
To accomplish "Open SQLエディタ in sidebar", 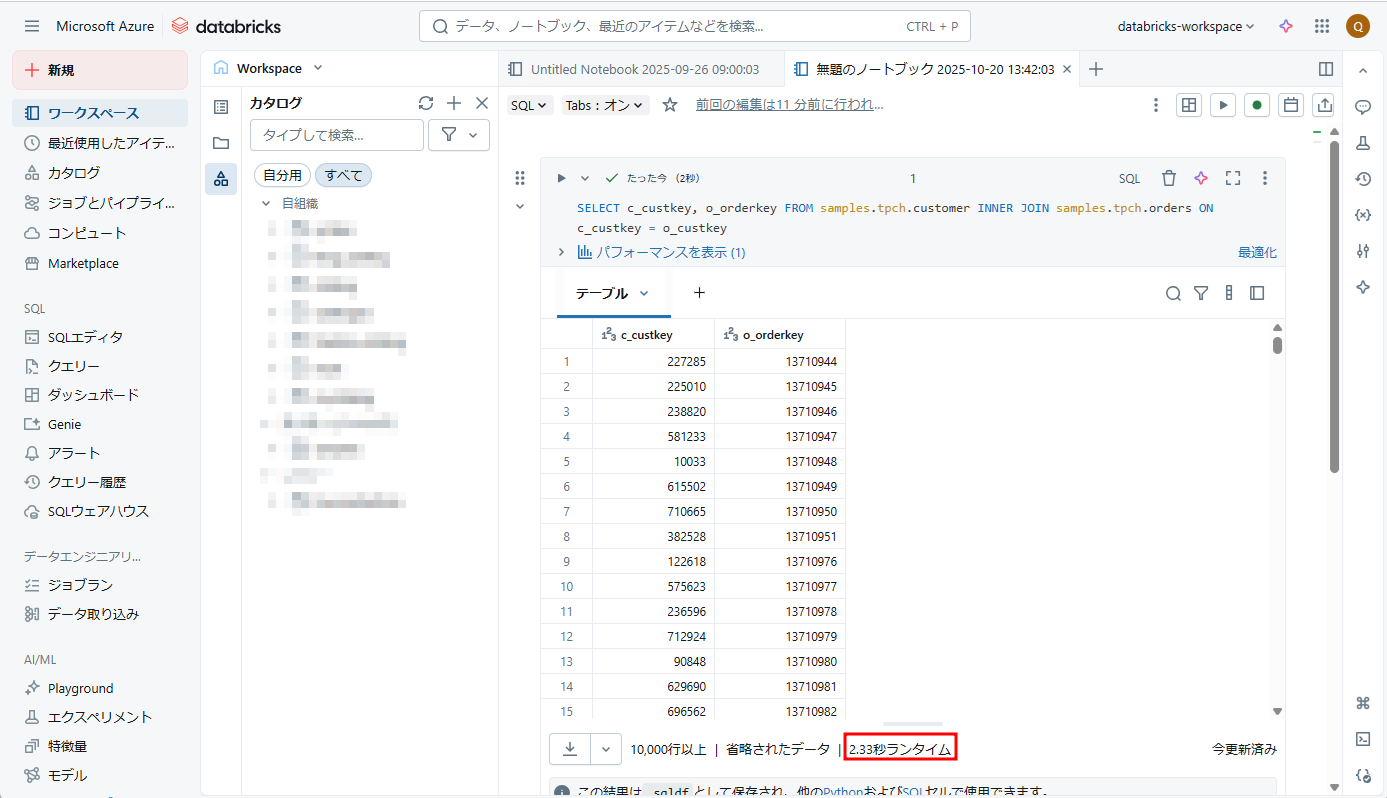I will coord(85,337).
